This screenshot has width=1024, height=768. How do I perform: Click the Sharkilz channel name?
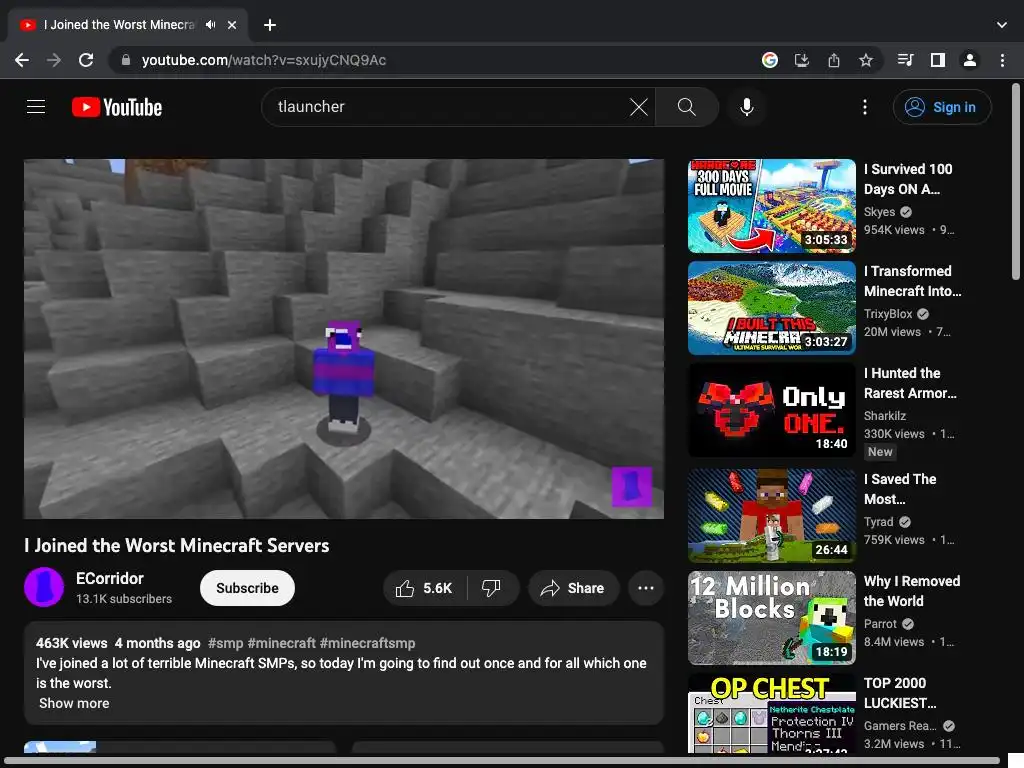click(x=884, y=415)
